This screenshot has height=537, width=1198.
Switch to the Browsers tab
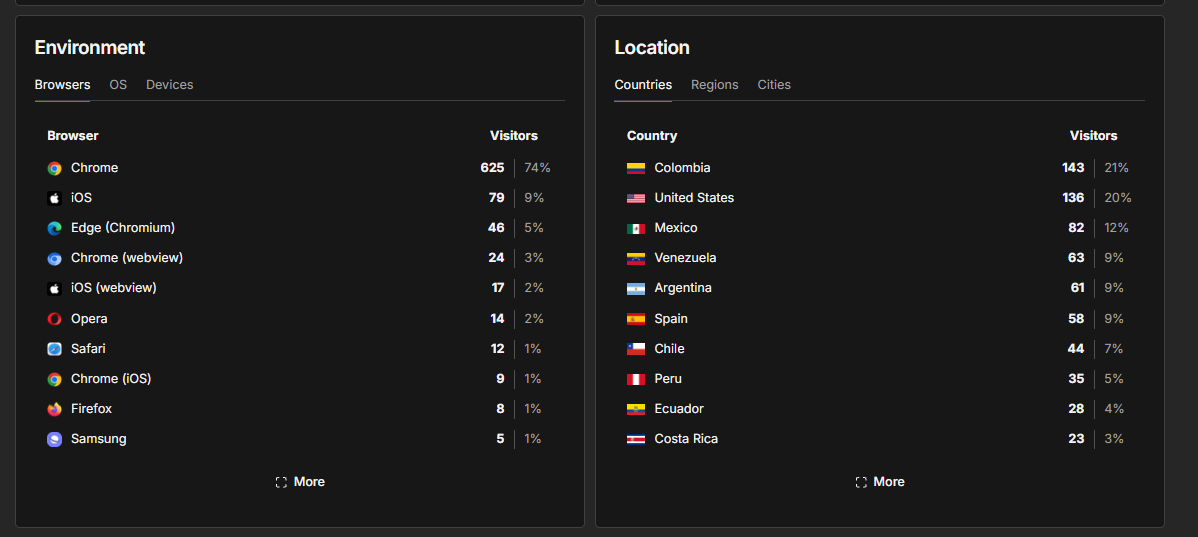point(63,85)
